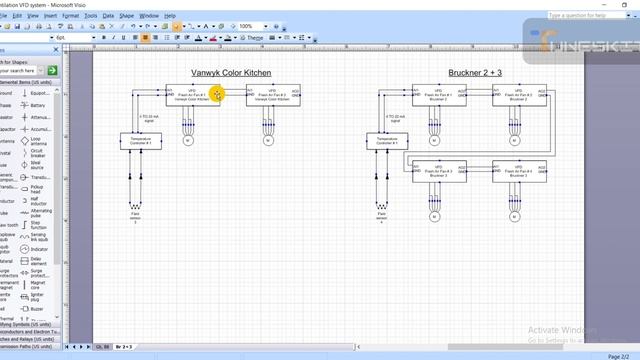This screenshot has width=640, height=360.
Task: Go to last page tab navigation arrow
Action: [x=88, y=347]
